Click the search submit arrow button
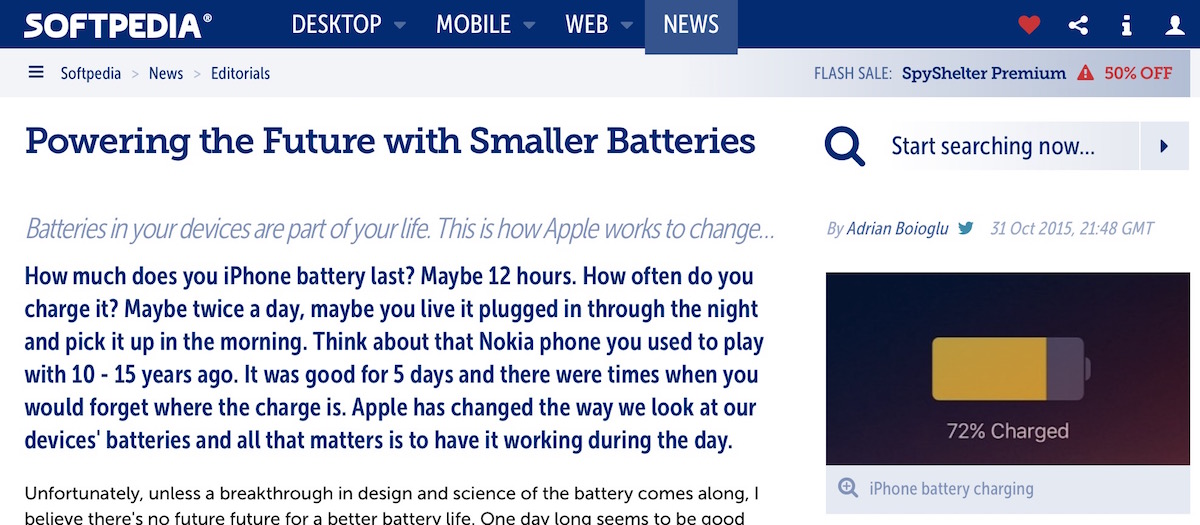The width and height of the screenshot is (1200, 525). [1164, 147]
